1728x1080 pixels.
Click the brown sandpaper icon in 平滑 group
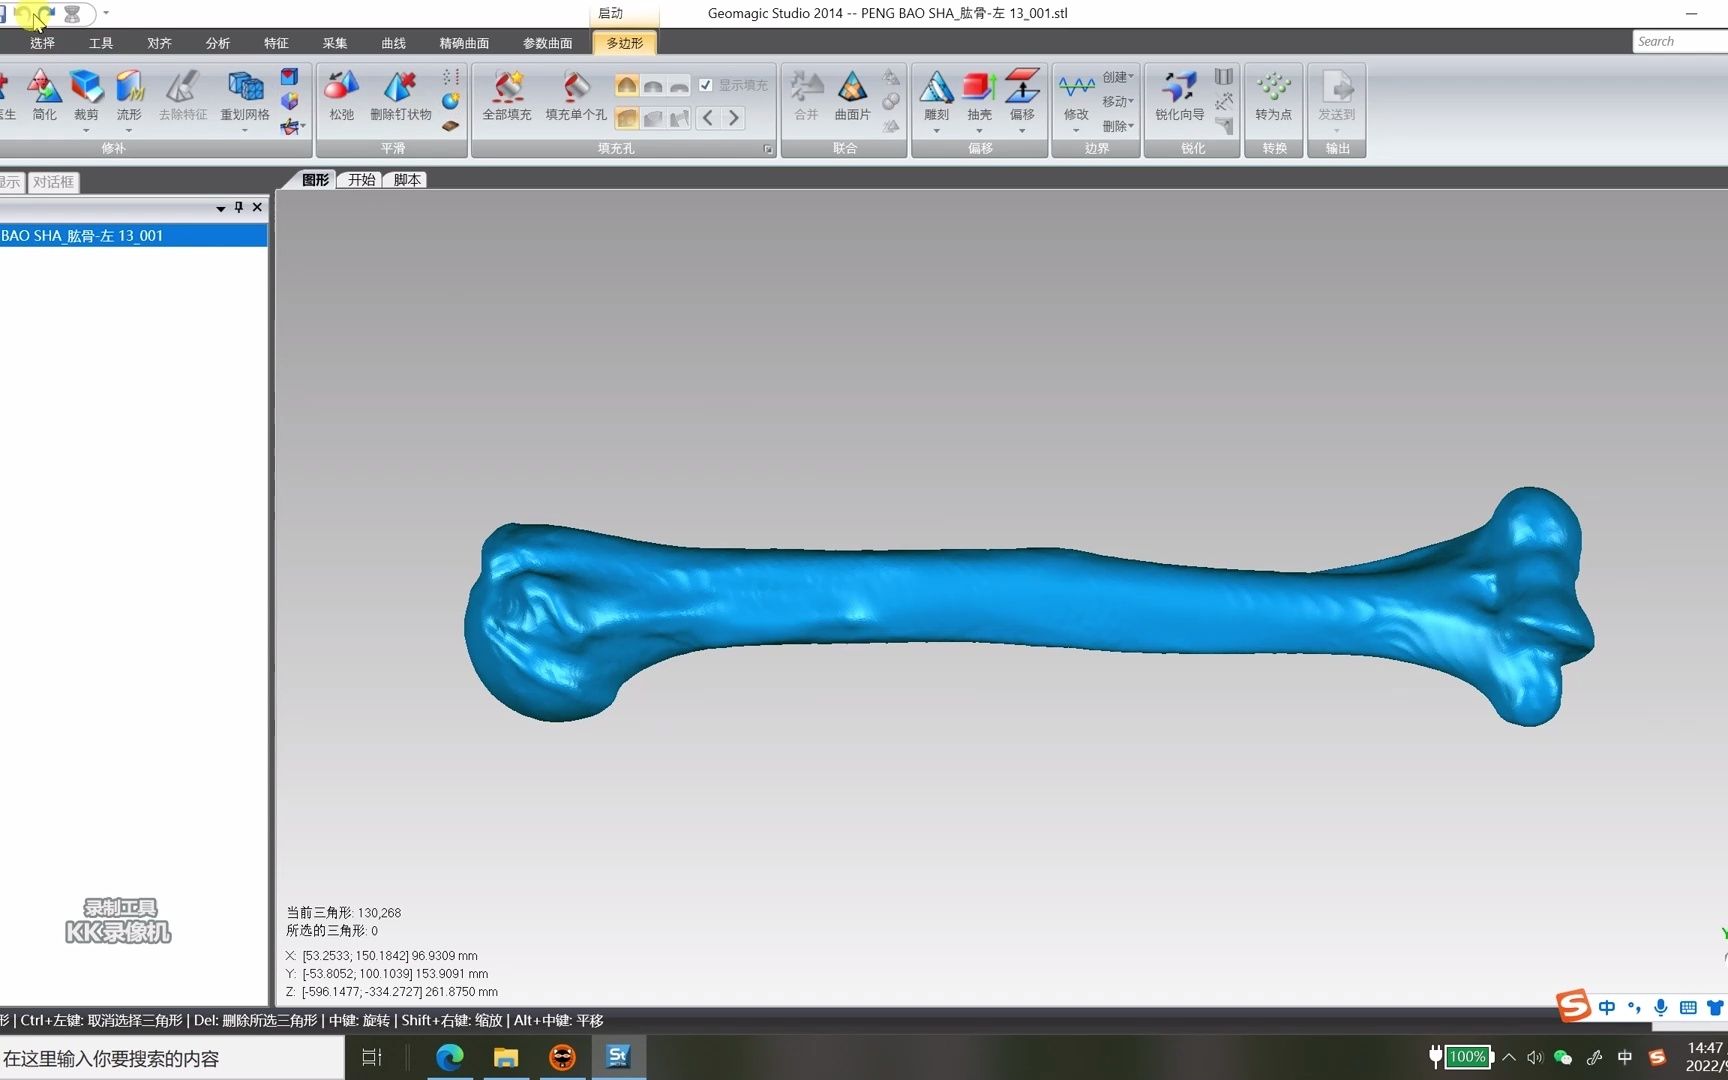[x=451, y=126]
